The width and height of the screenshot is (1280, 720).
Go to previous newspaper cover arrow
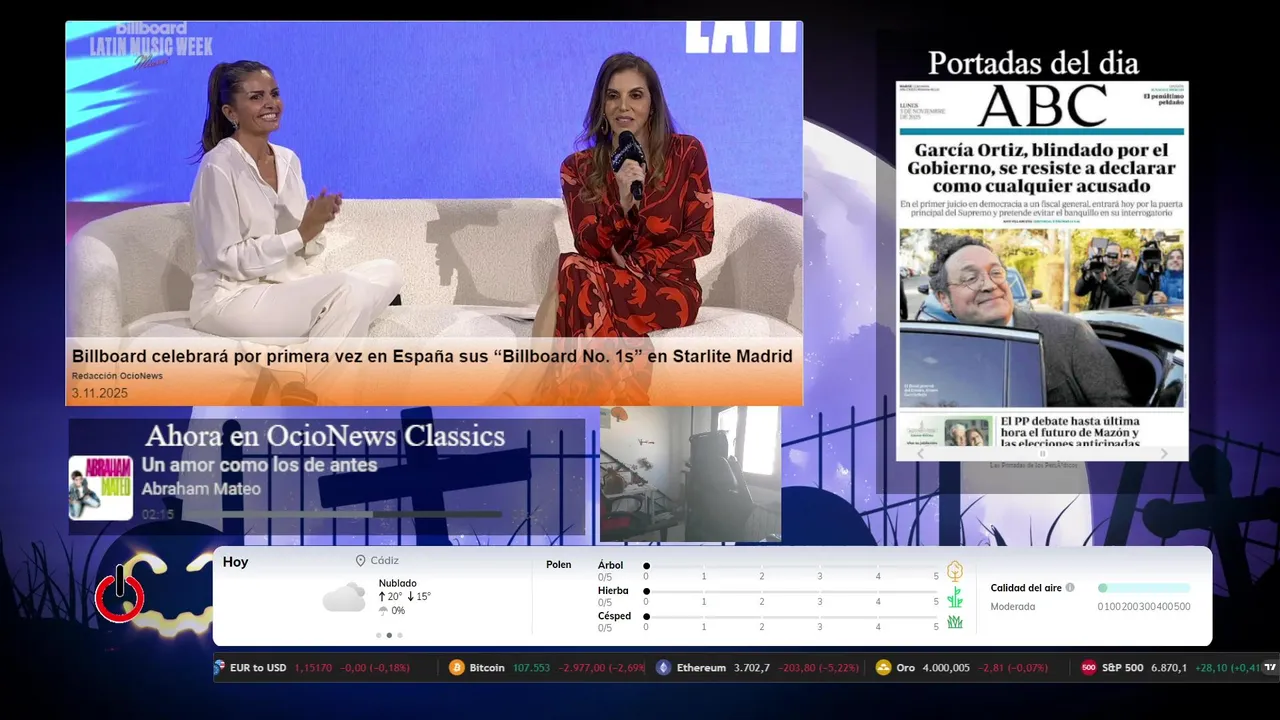(922, 454)
